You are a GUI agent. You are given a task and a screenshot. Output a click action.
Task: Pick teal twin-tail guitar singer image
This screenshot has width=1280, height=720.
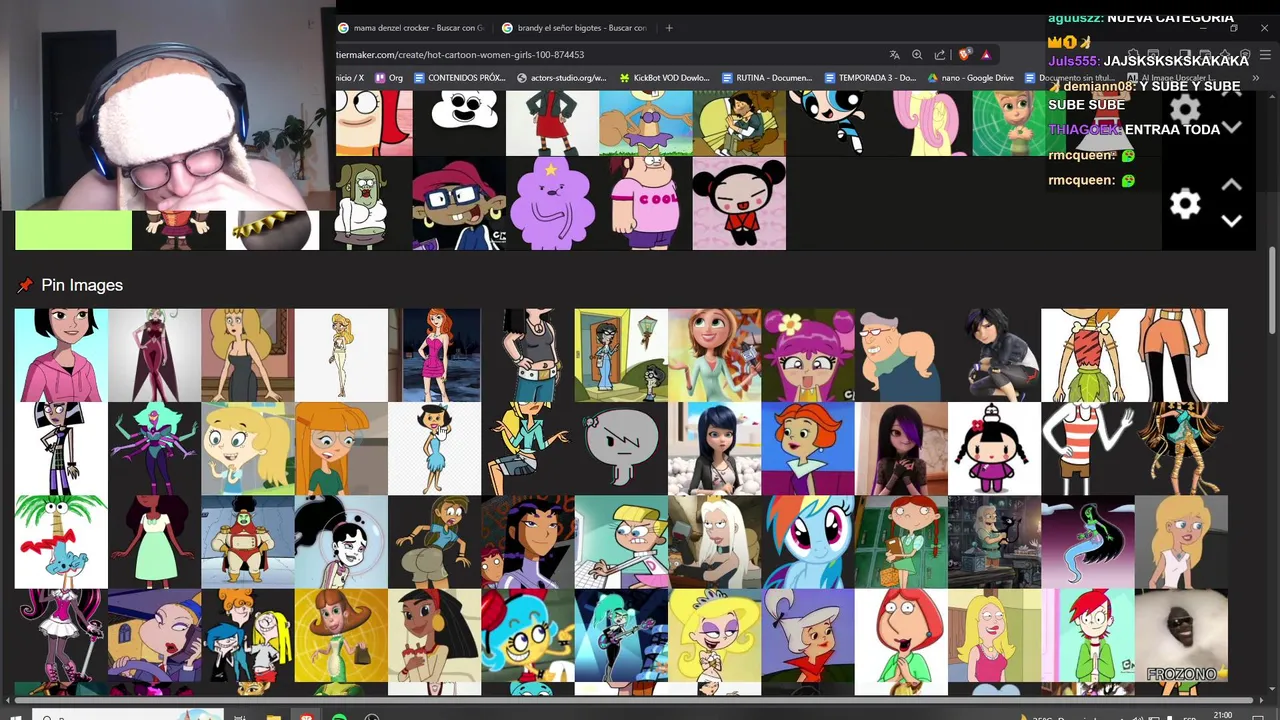click(x=621, y=635)
